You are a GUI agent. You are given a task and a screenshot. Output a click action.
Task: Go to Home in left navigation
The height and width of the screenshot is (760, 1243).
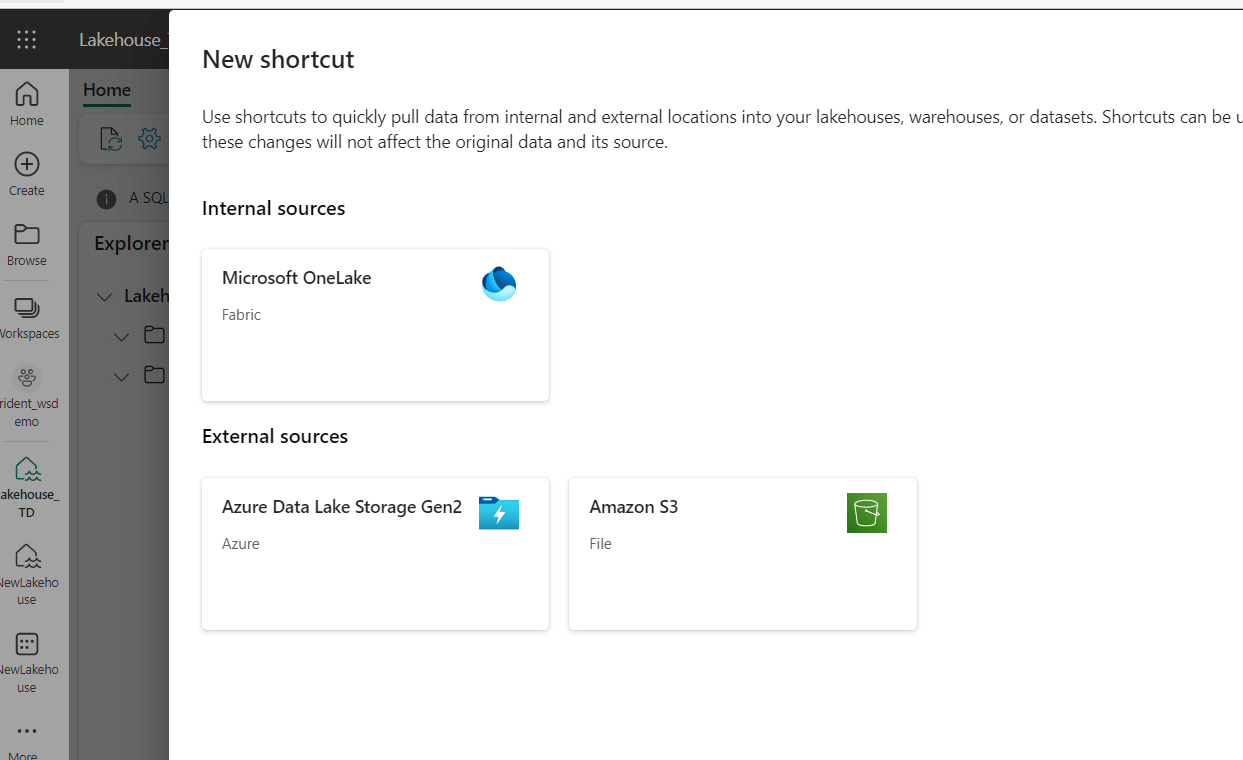click(27, 104)
